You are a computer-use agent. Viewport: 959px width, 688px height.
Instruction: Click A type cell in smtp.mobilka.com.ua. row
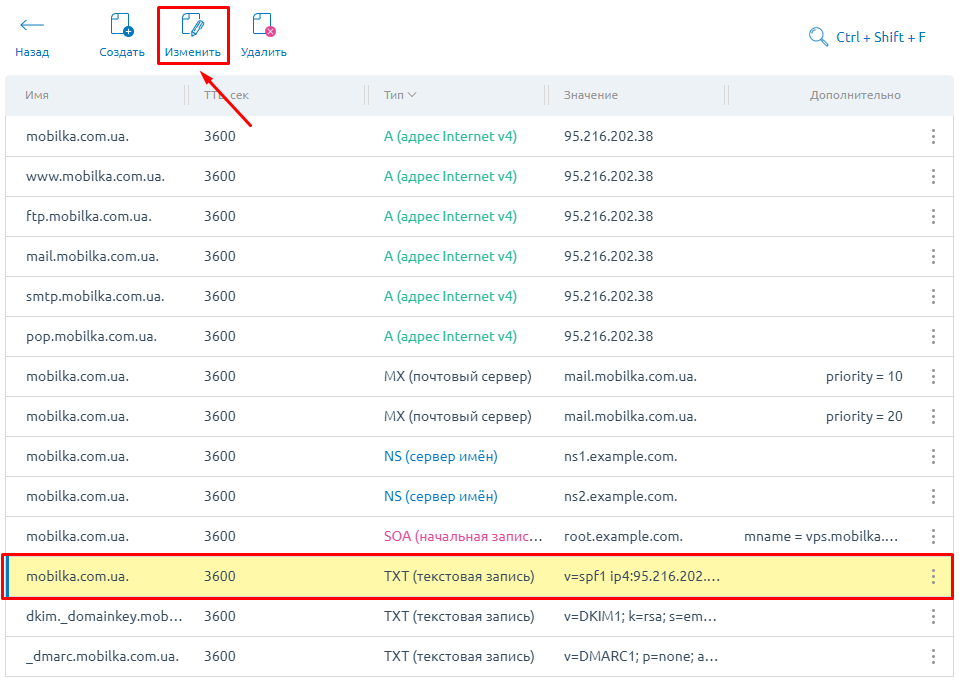pos(450,297)
